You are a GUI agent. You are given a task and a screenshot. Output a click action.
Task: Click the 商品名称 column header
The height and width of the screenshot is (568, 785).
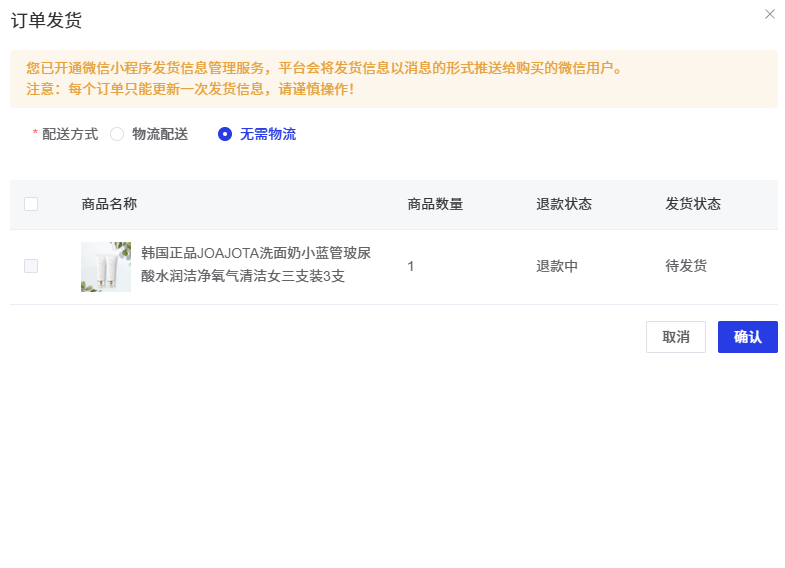[109, 204]
